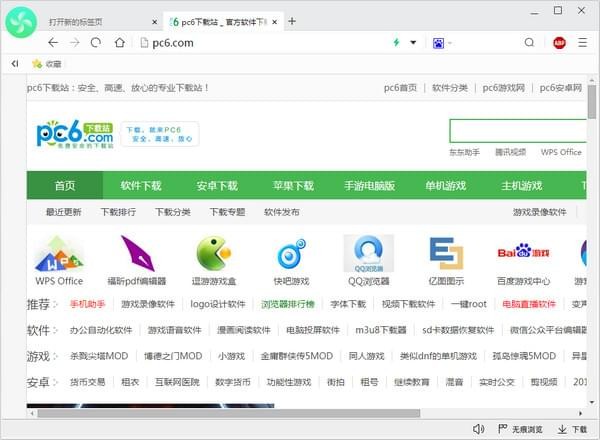The image size is (600, 440).
Task: Click pc6首页 in the top bar
Action: click(400, 88)
